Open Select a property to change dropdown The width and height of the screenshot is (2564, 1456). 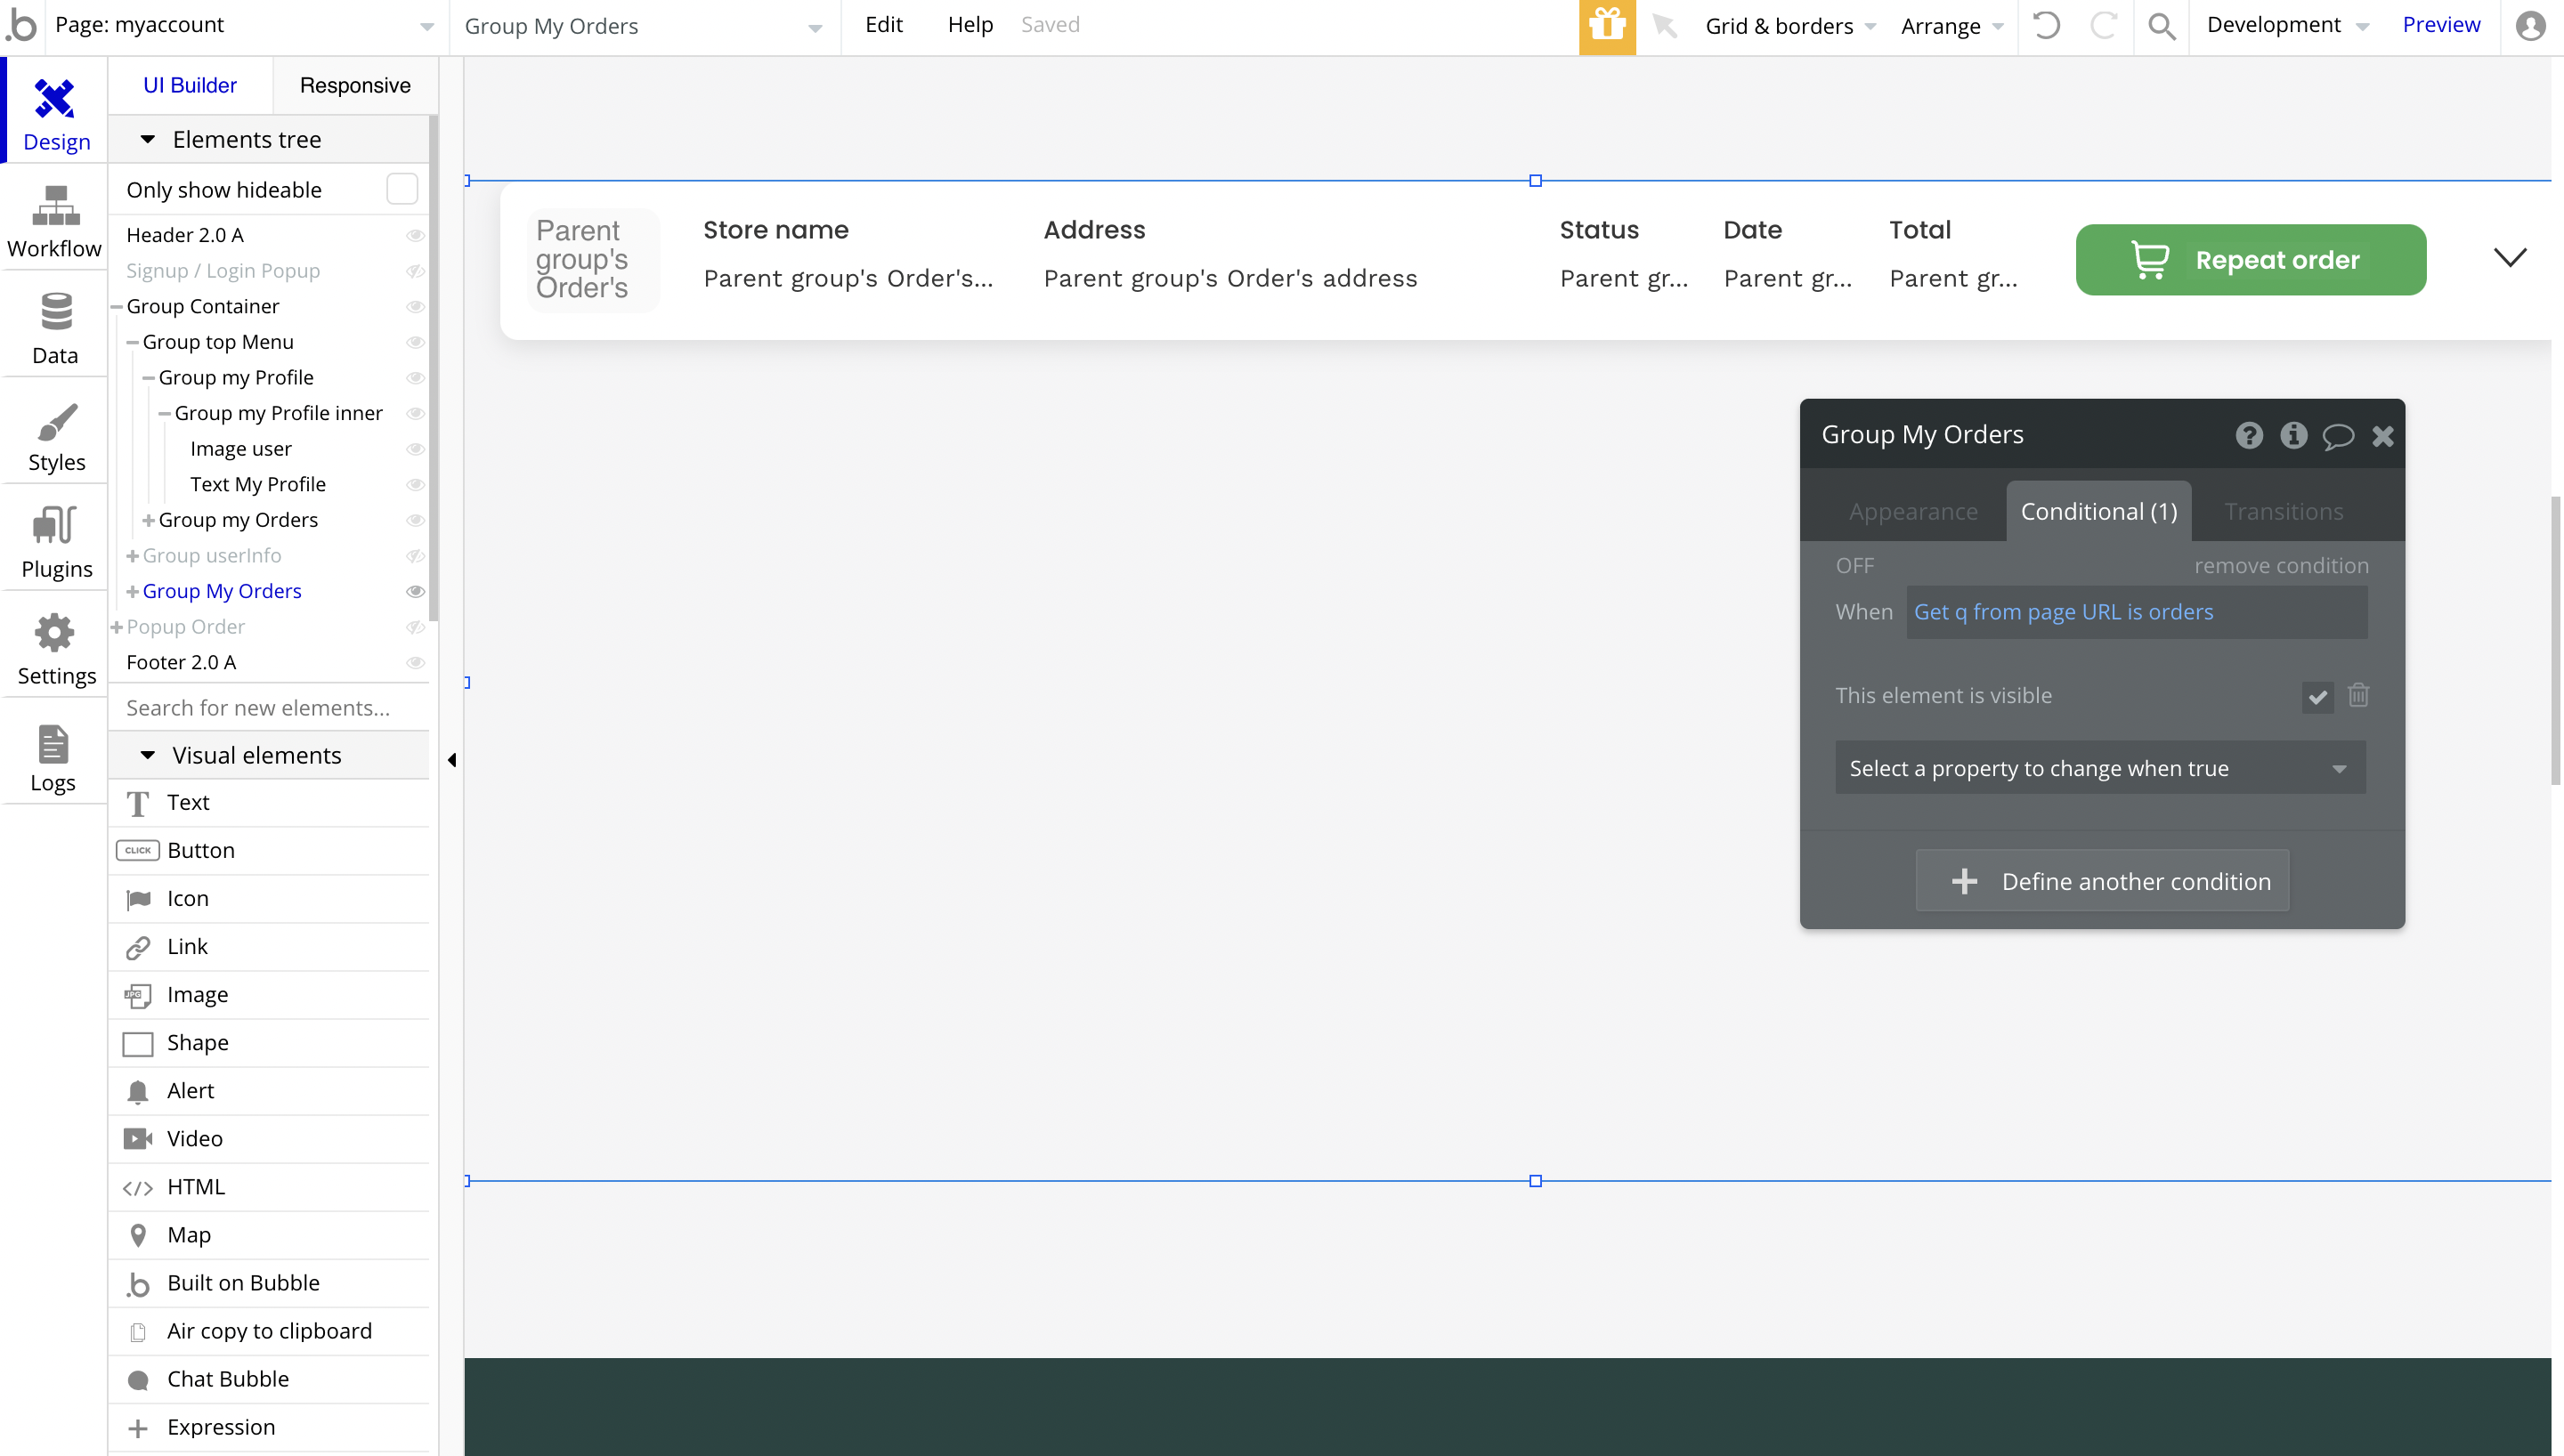[x=2100, y=768]
